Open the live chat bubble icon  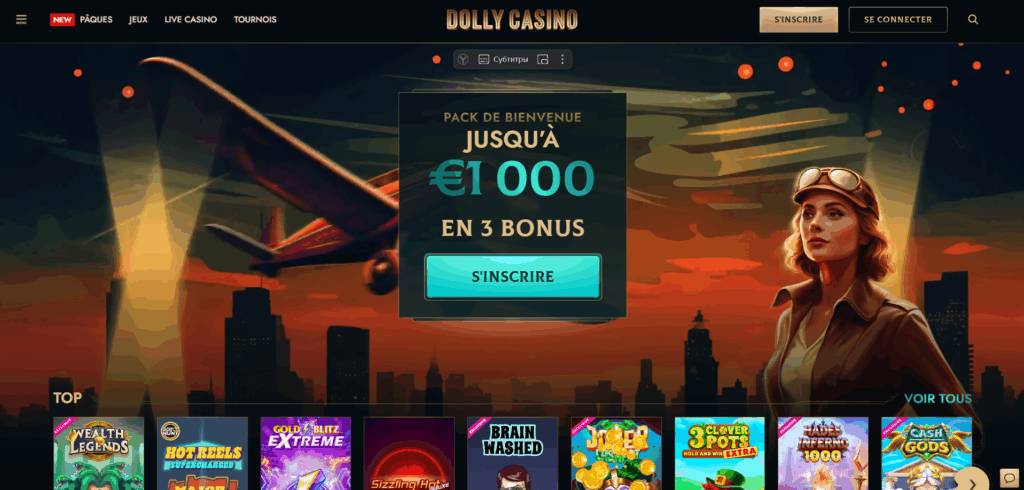tap(1009, 478)
